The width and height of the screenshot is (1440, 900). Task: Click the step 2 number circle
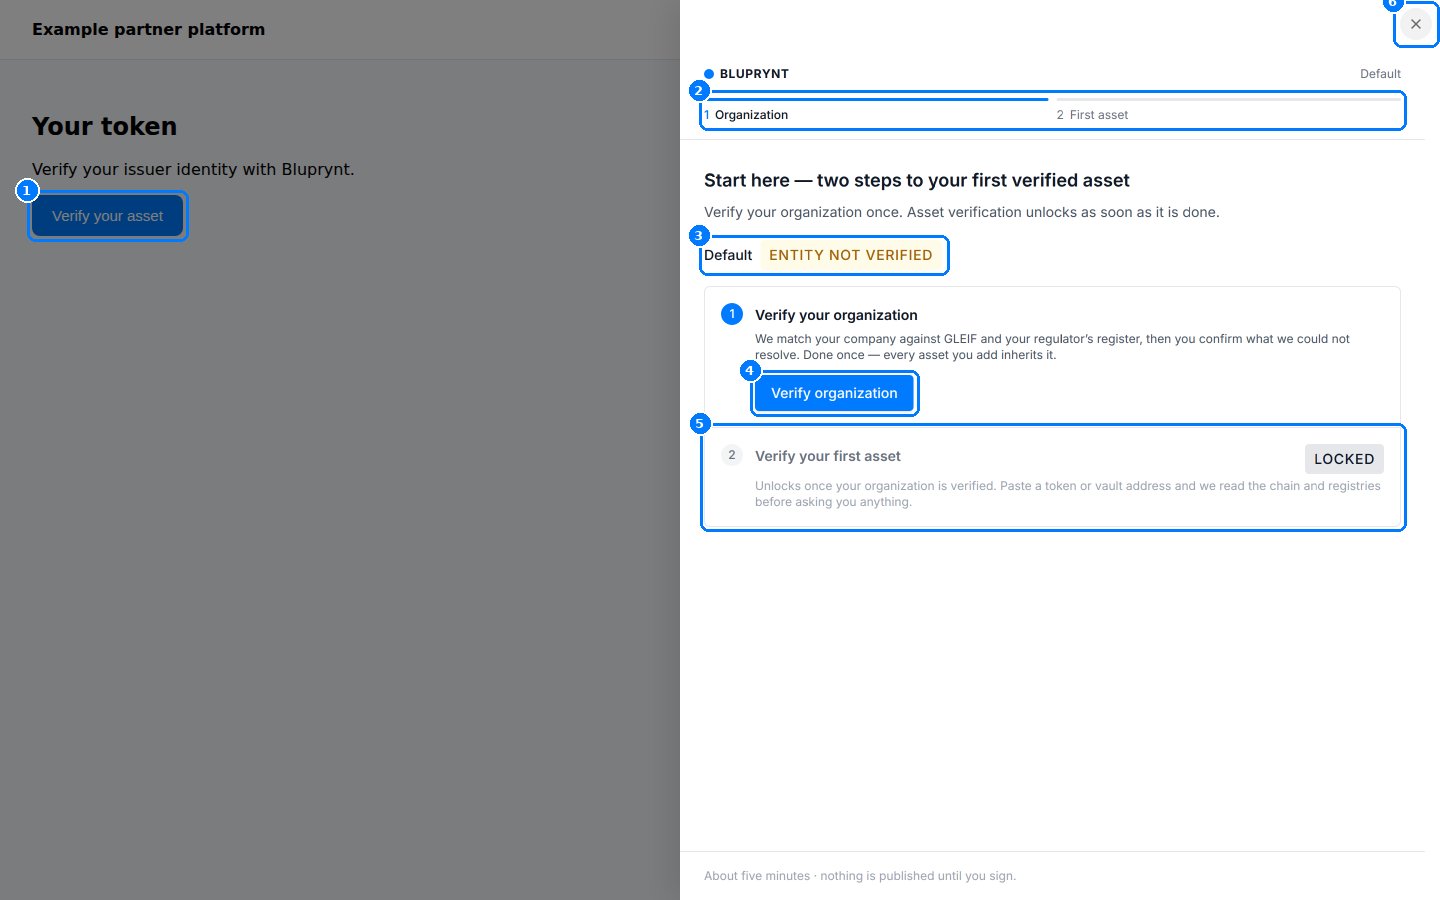732,455
